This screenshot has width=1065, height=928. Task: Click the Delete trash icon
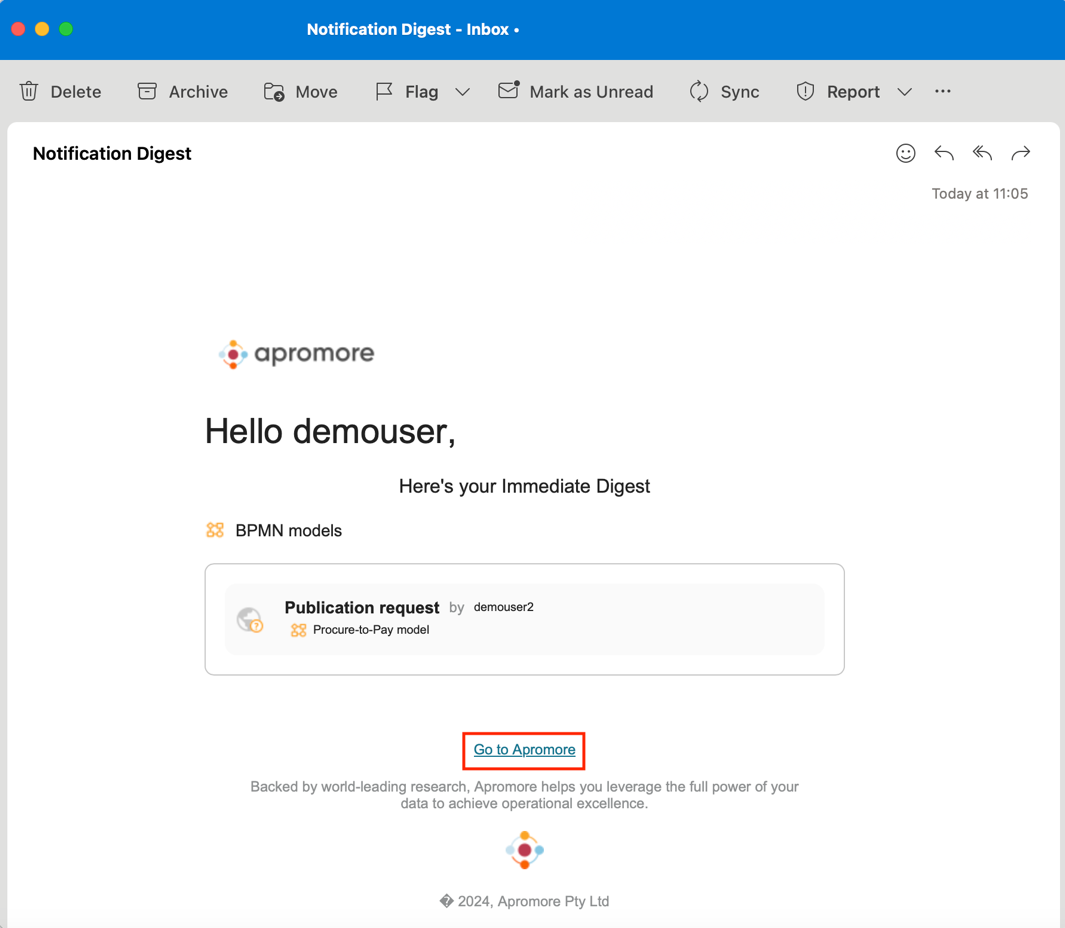(29, 91)
